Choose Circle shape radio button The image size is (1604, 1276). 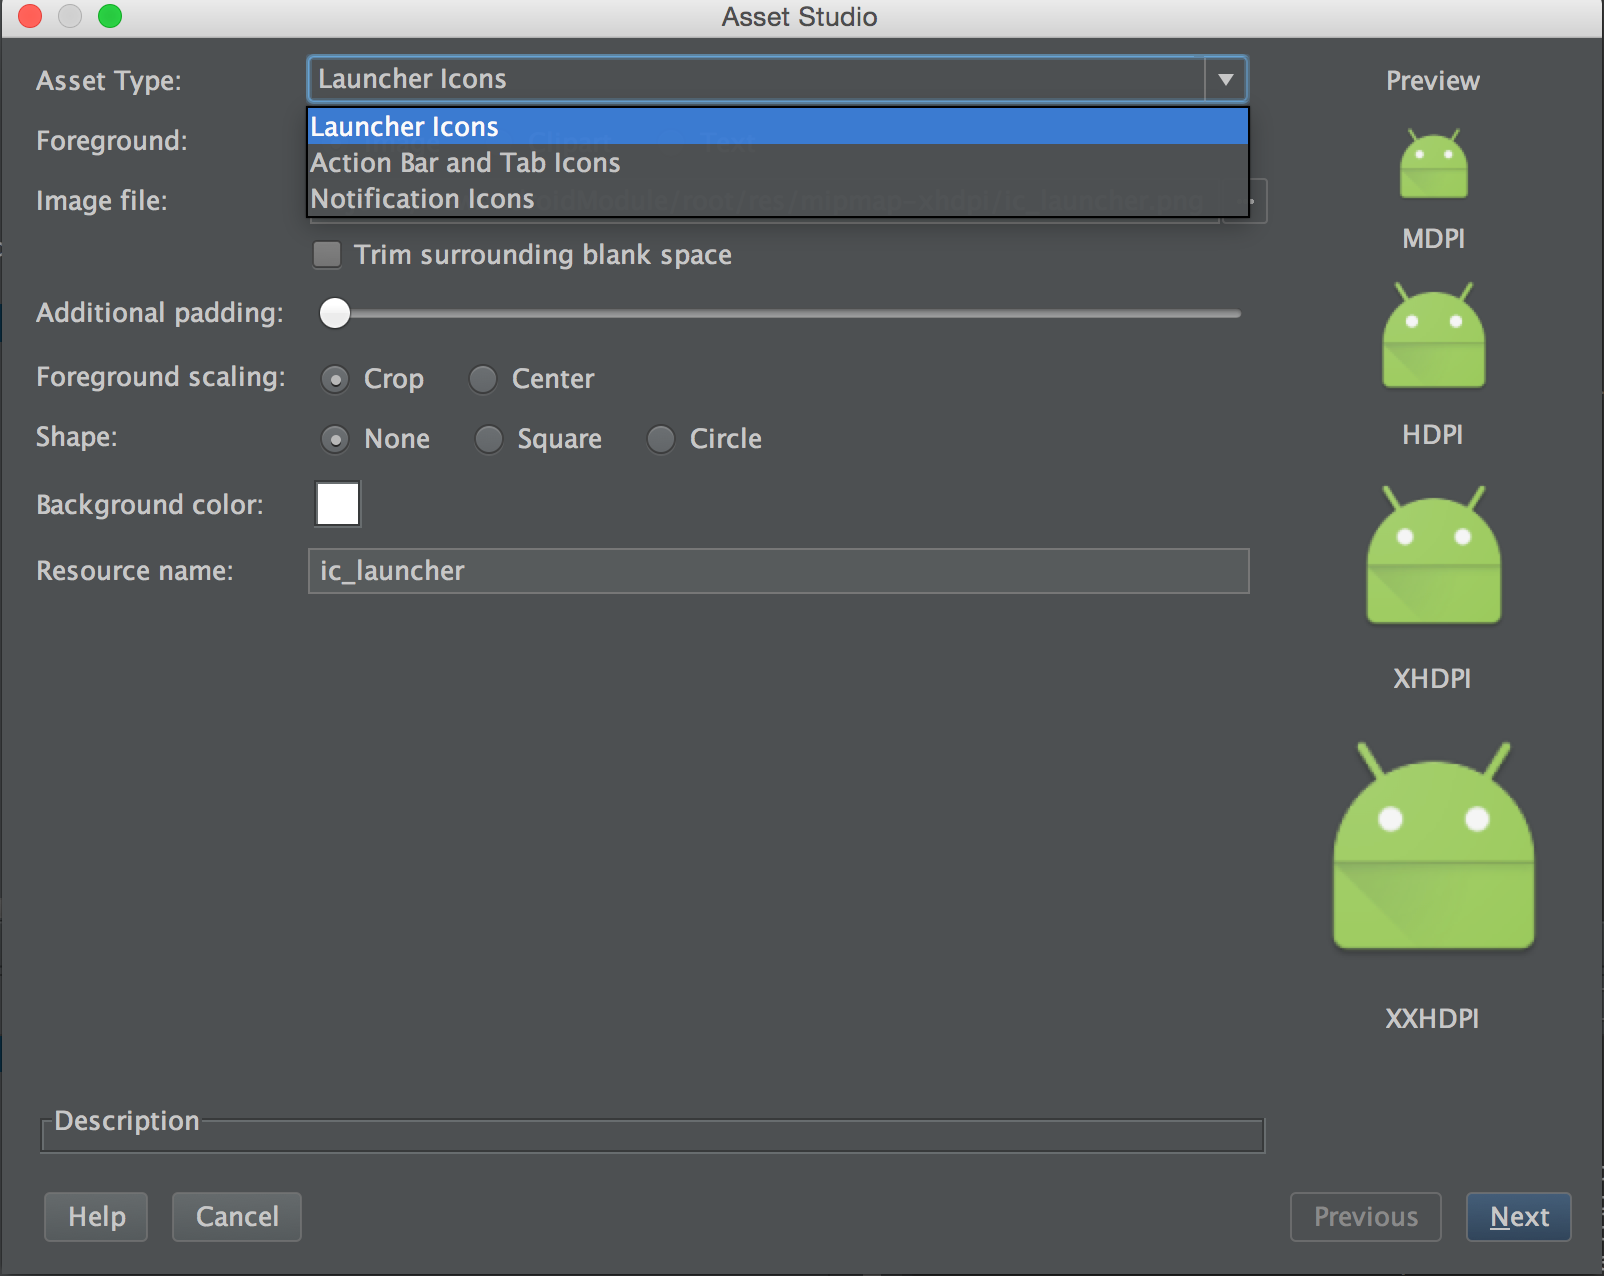coord(661,439)
